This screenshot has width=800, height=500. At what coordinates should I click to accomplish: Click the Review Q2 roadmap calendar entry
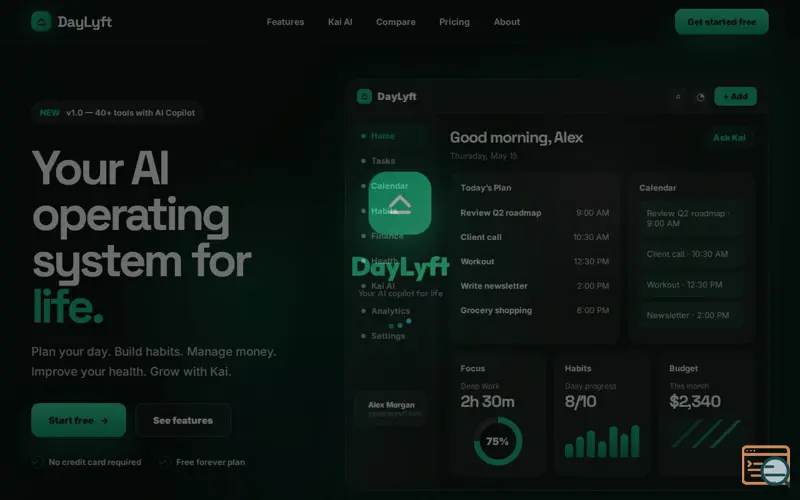(691, 218)
